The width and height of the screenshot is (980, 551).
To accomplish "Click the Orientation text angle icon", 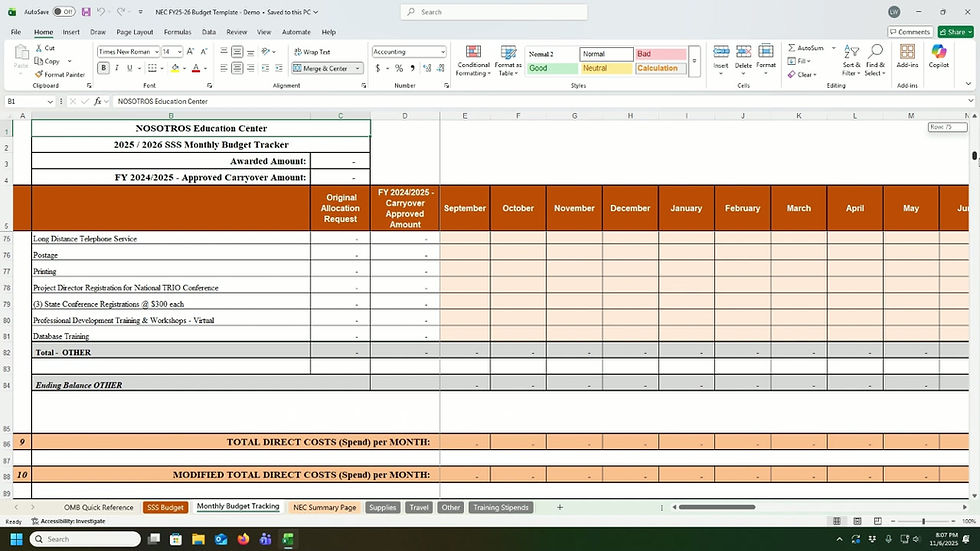I will click(x=266, y=52).
